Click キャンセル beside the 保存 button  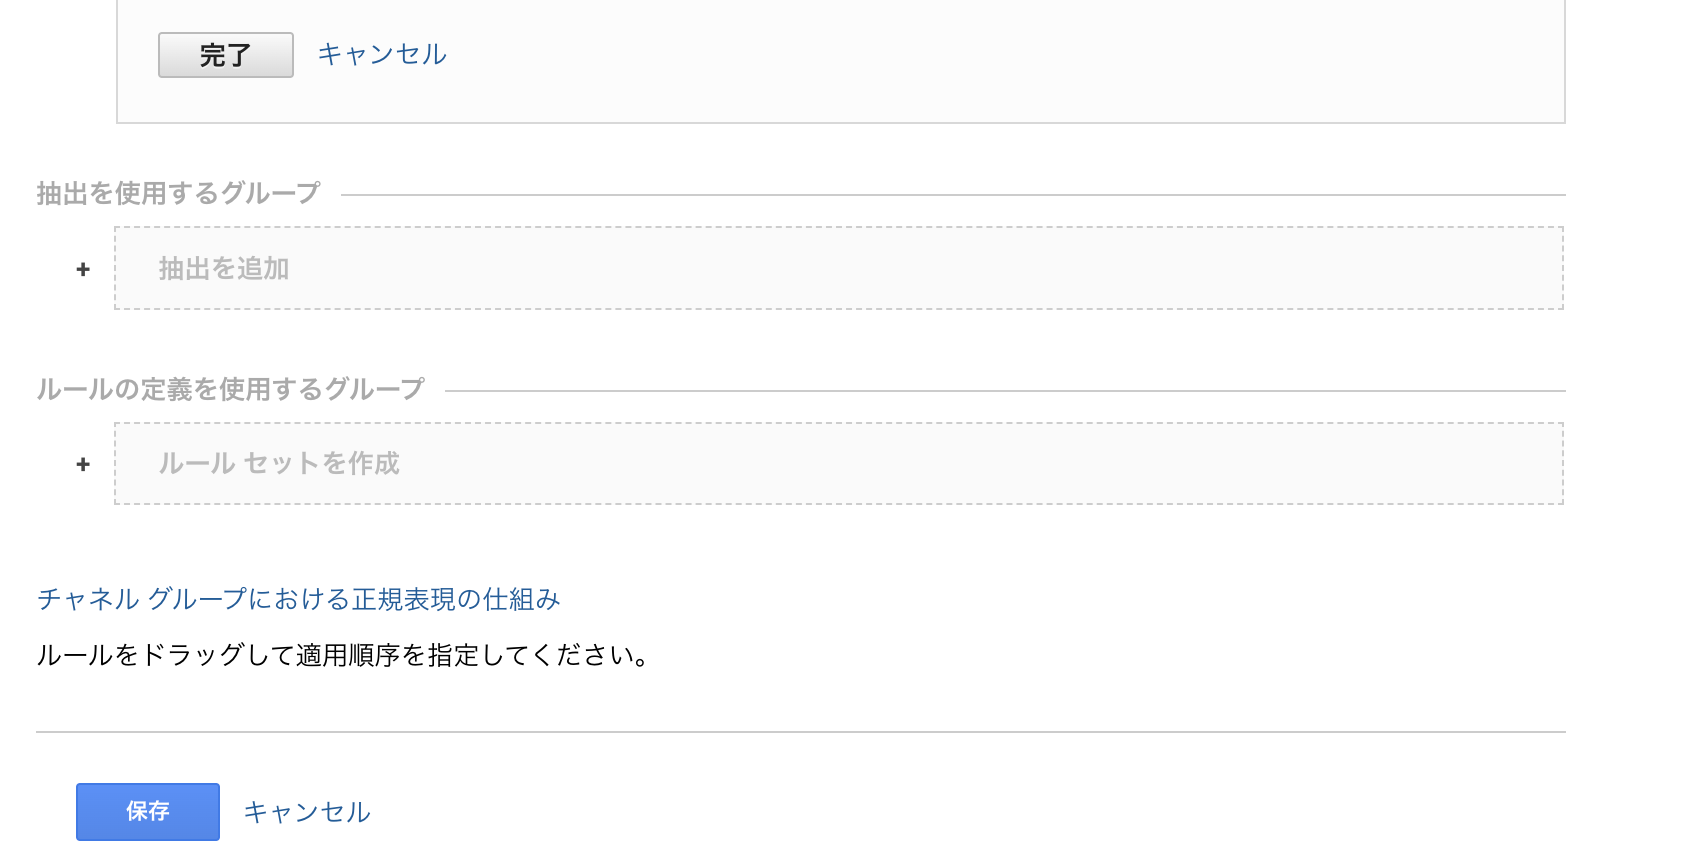307,812
